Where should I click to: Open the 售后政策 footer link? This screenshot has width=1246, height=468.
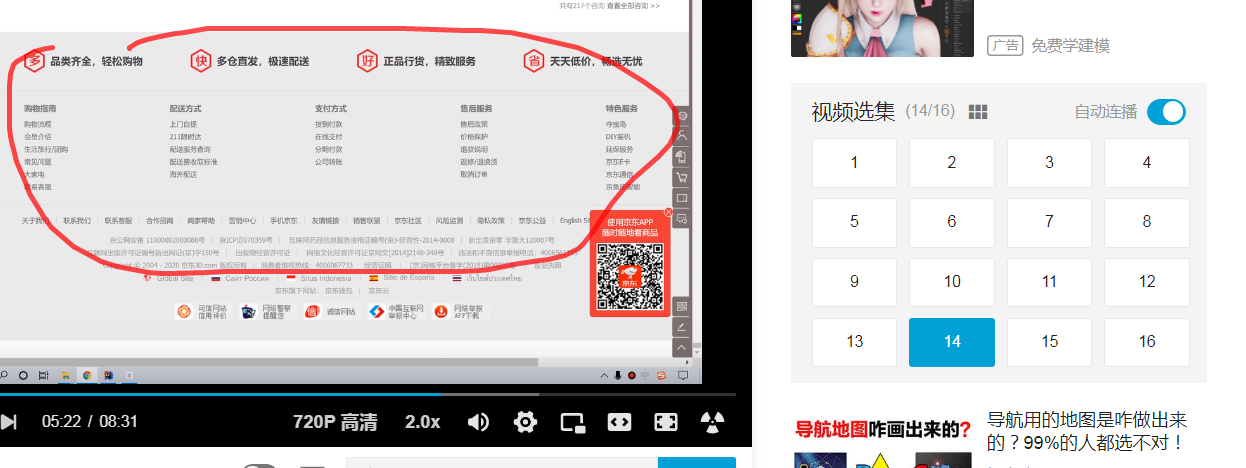pyautogui.click(x=474, y=124)
